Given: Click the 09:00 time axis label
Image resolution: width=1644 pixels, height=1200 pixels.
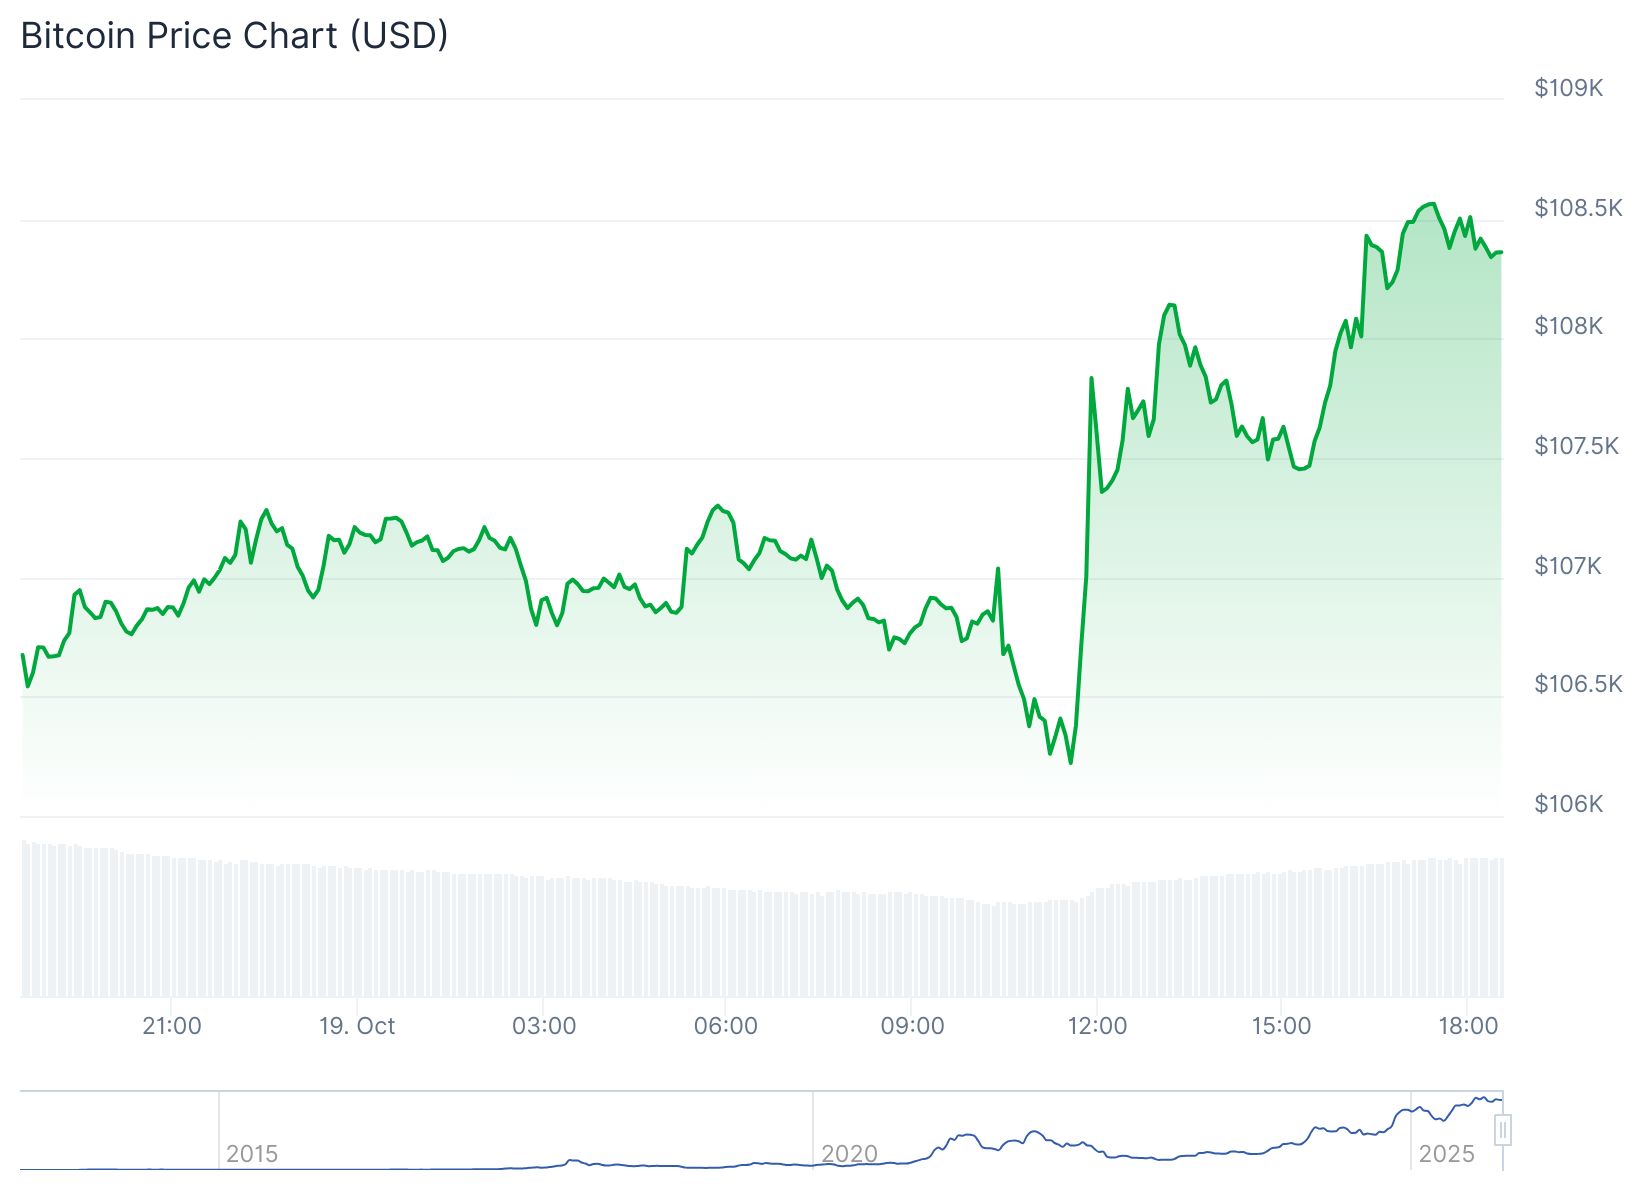Looking at the screenshot, I should [x=912, y=1026].
